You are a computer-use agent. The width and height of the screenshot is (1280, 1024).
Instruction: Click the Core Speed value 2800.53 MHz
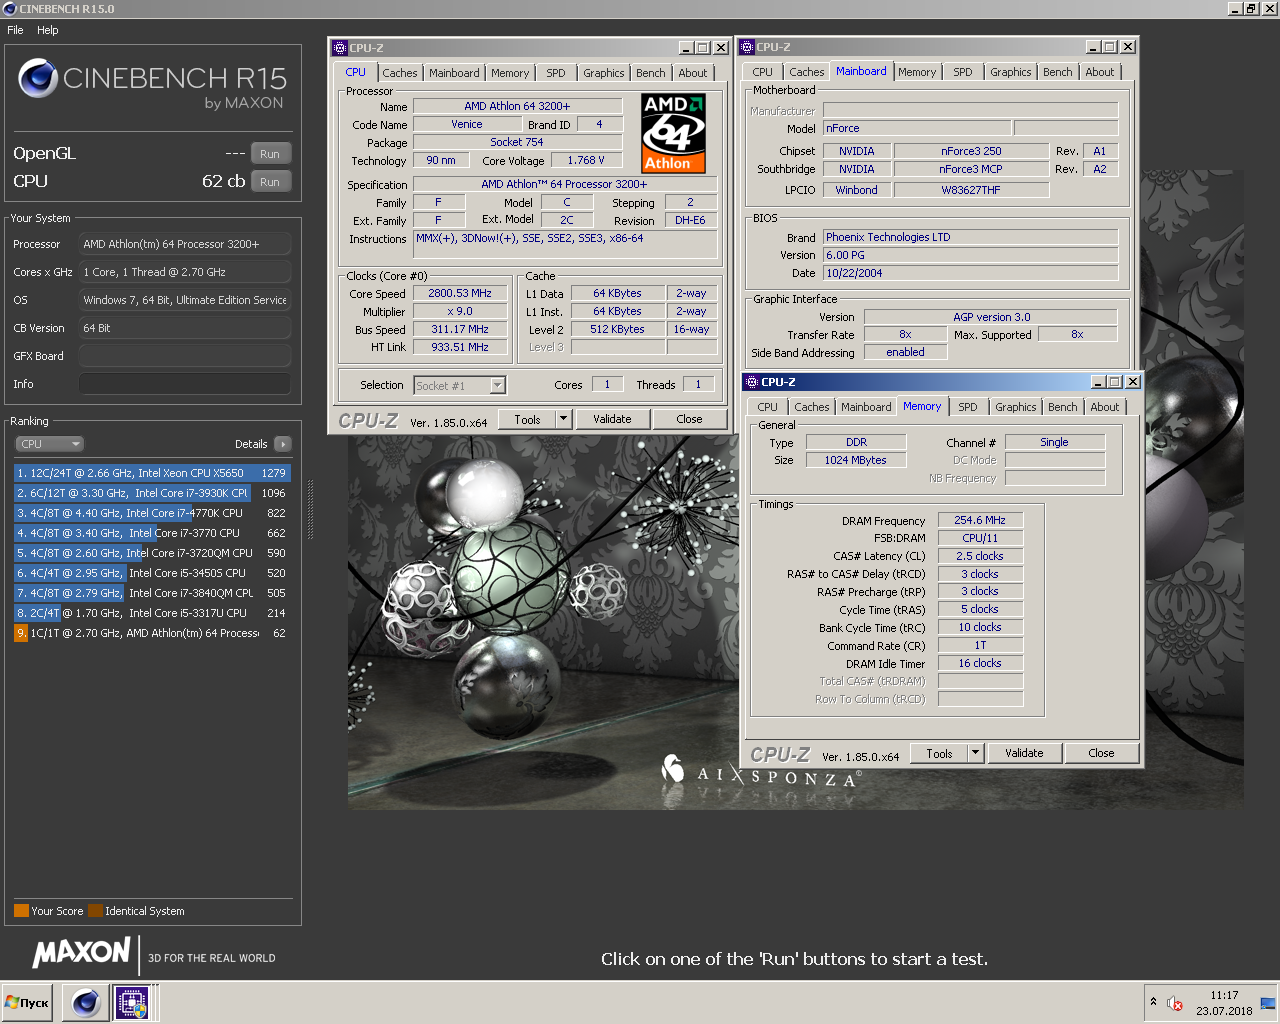click(460, 294)
